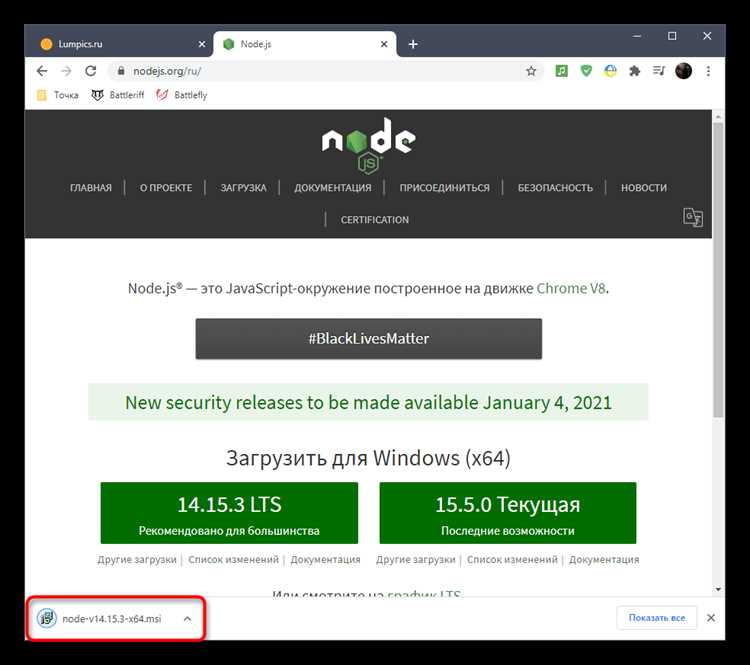The width and height of the screenshot is (750, 665).
Task: Click the scrollbar down arrow
Action: click(x=718, y=589)
